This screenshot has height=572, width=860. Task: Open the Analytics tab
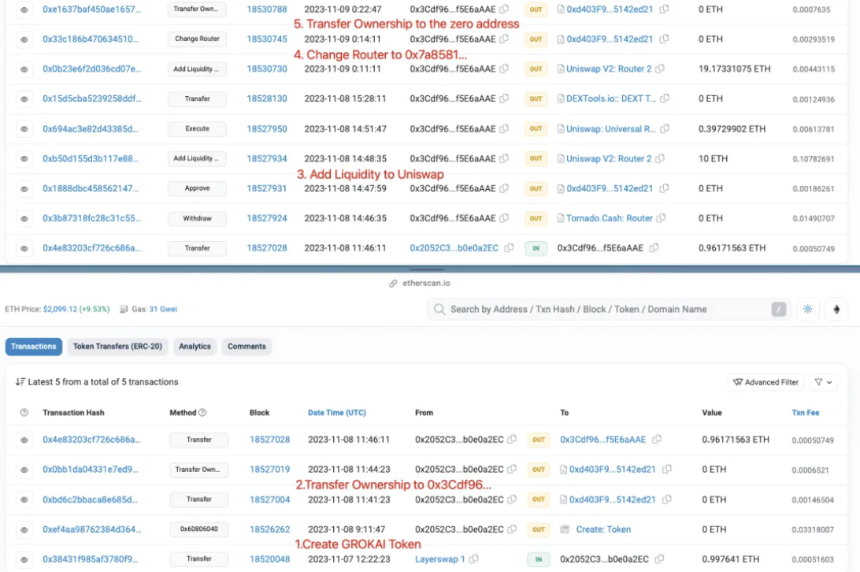[195, 347]
